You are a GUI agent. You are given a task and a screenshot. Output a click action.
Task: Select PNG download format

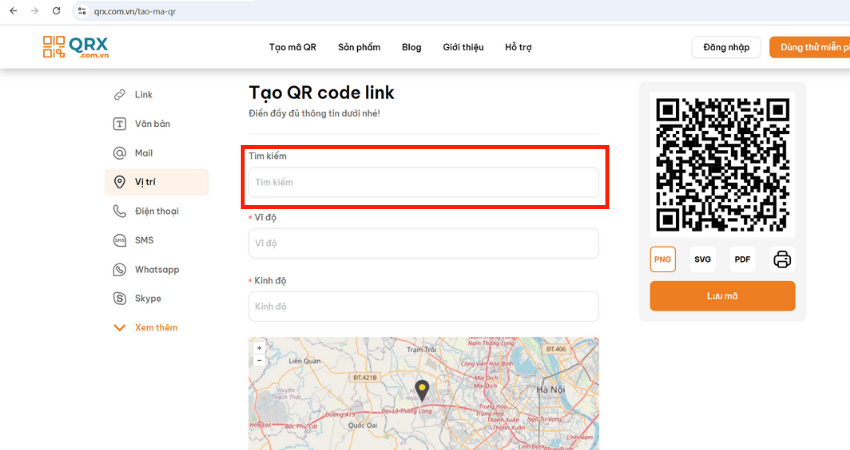click(662, 259)
